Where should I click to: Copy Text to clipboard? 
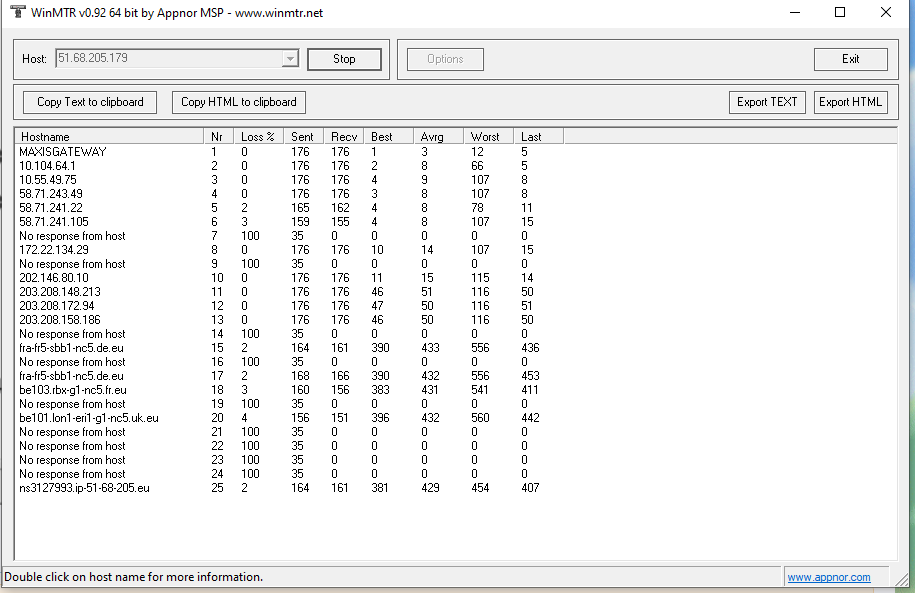90,102
